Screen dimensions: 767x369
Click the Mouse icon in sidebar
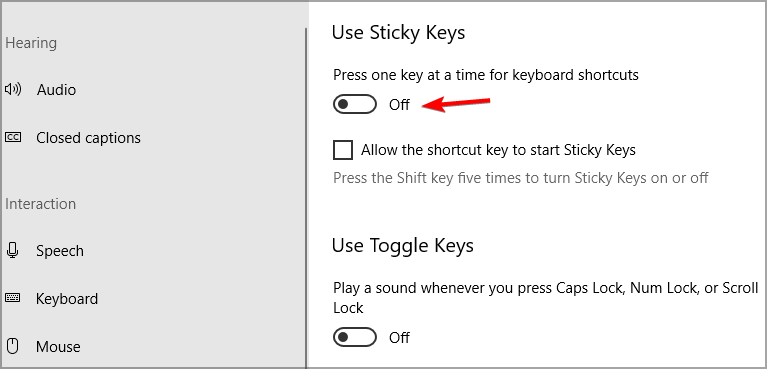(13, 346)
